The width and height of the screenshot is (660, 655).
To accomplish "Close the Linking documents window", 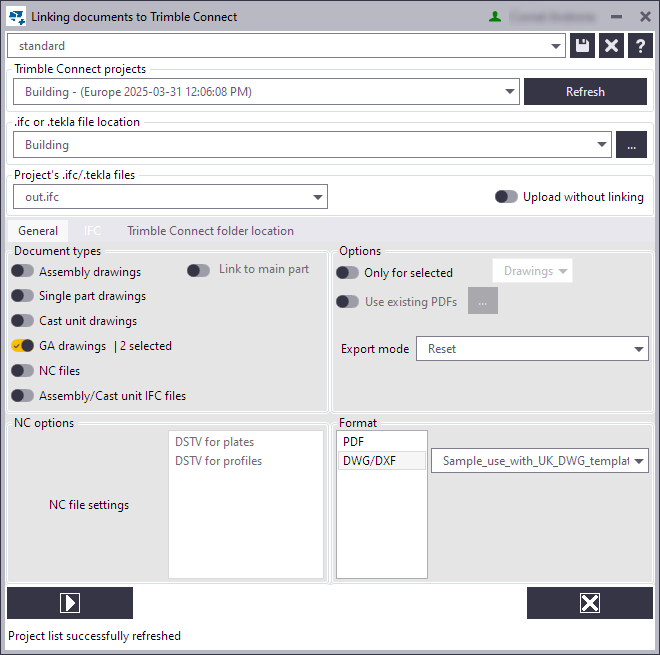I will 645,17.
